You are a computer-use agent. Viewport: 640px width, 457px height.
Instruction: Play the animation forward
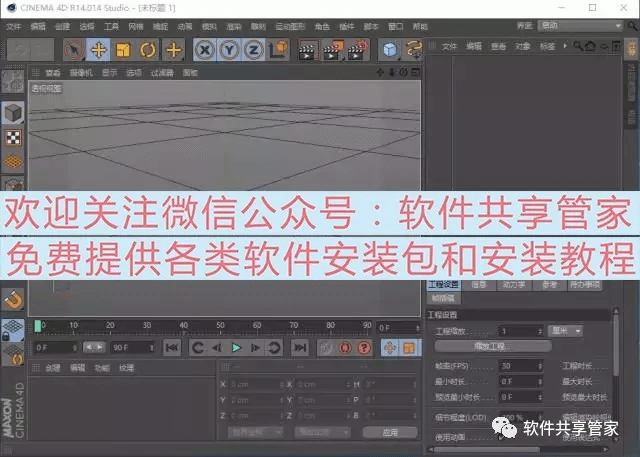236,348
